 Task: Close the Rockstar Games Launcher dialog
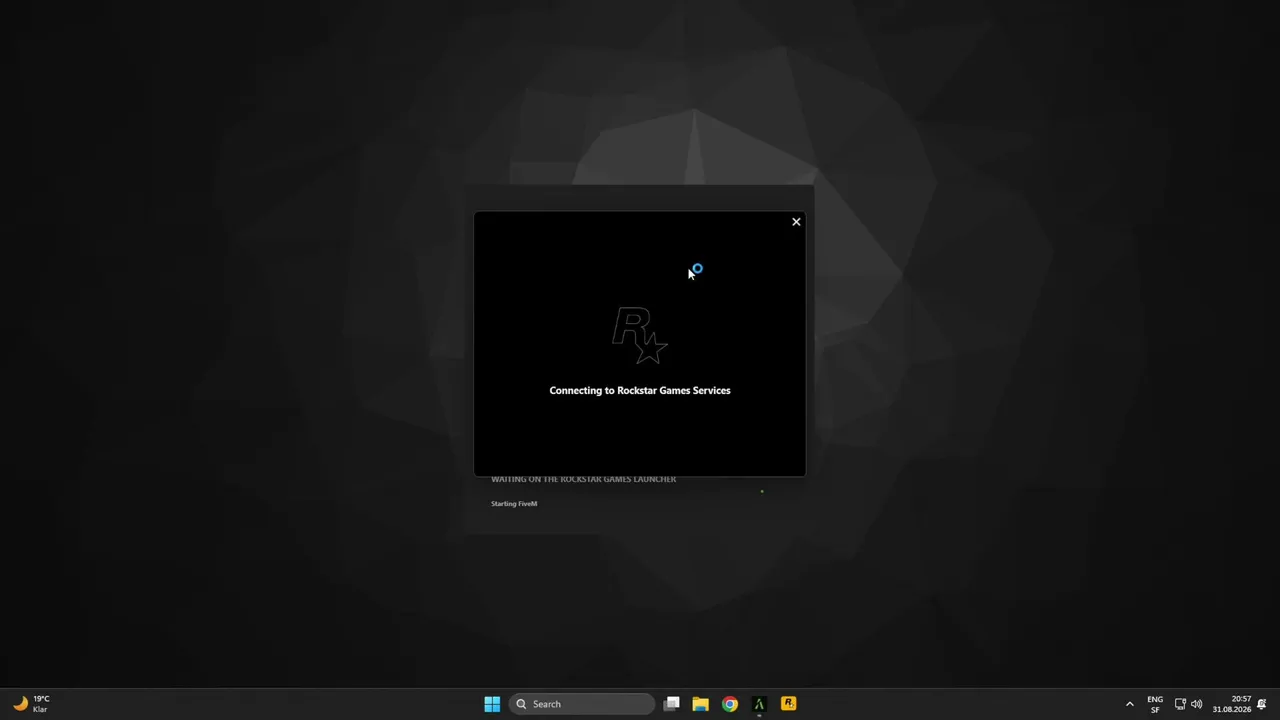point(796,222)
